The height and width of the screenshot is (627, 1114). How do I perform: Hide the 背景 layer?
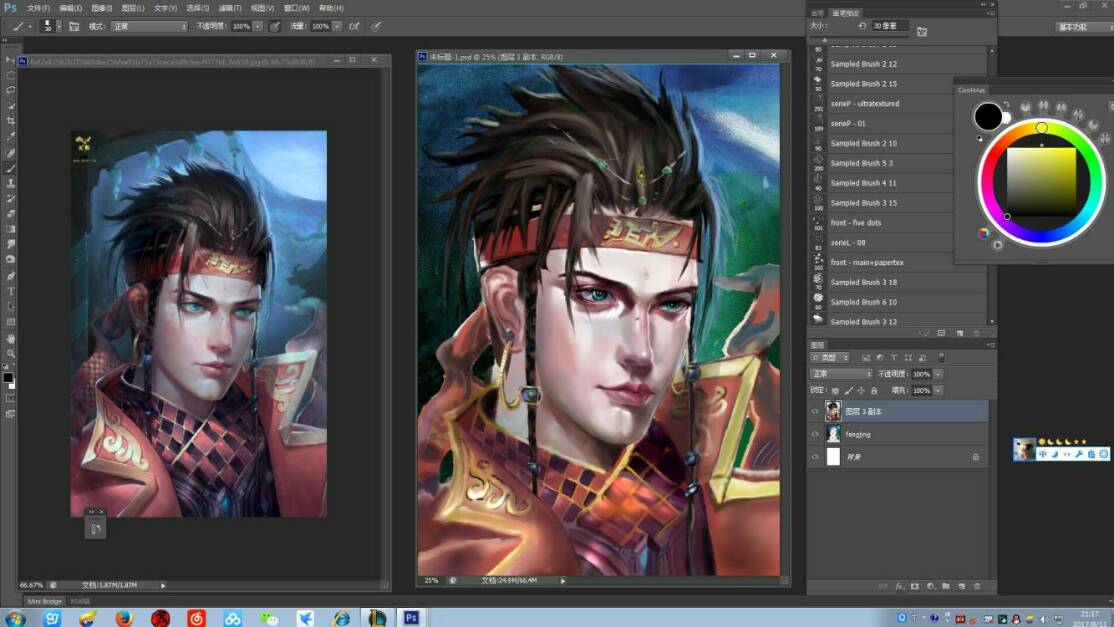point(815,457)
